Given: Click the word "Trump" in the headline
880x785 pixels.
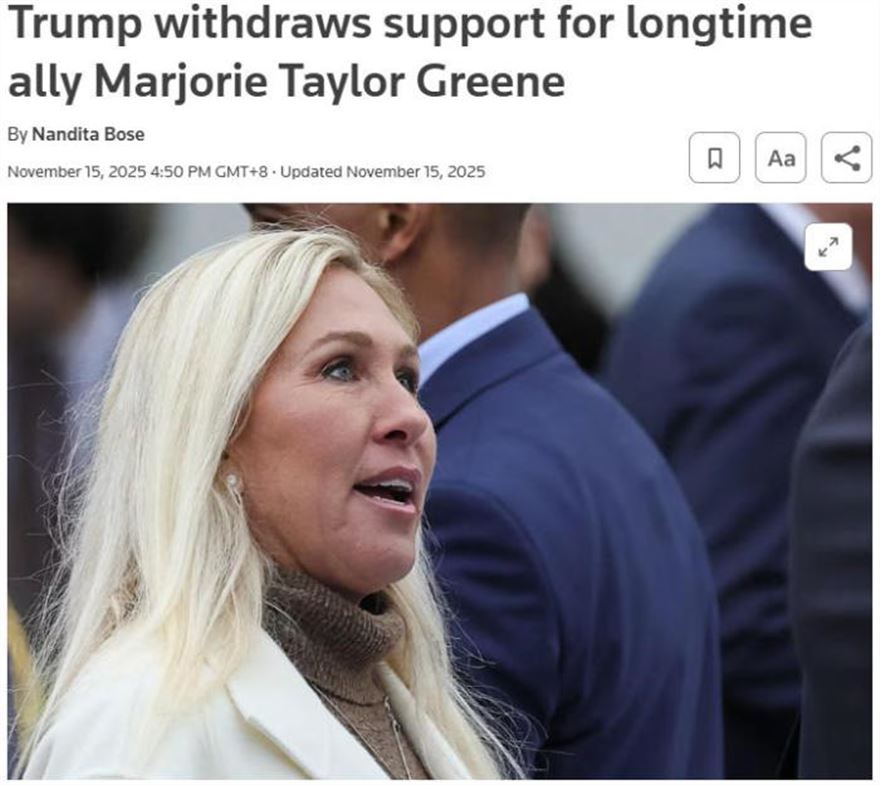Looking at the screenshot, I should pyautogui.click(x=75, y=25).
